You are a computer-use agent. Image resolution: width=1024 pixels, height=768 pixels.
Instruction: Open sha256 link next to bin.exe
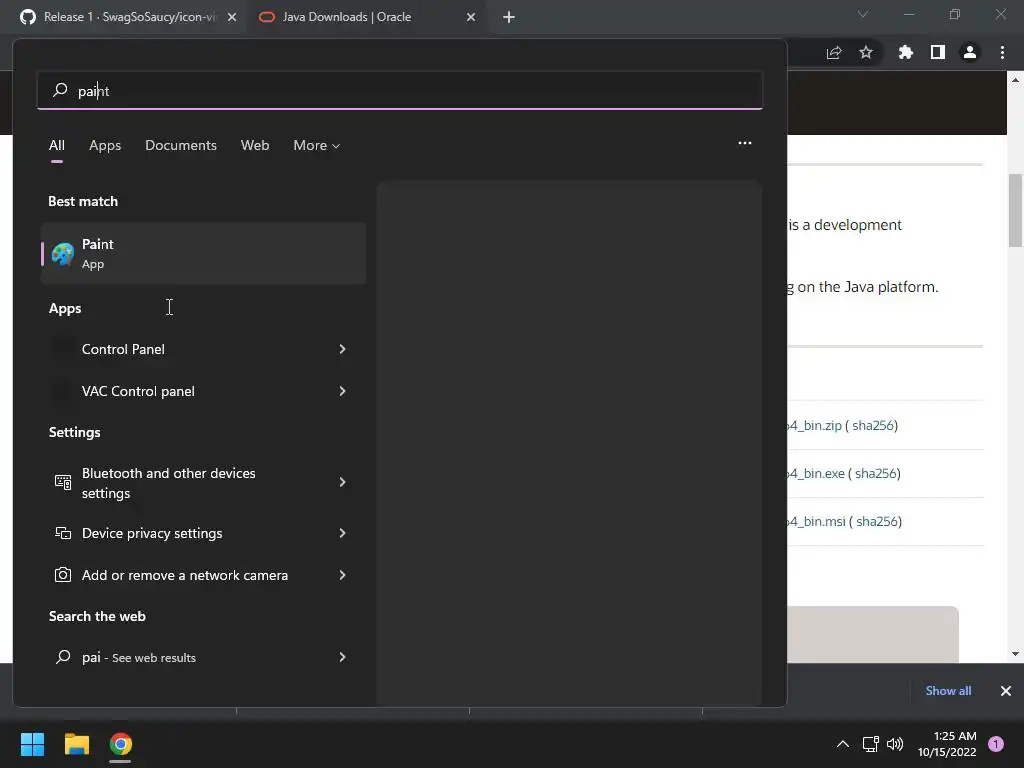click(x=876, y=473)
